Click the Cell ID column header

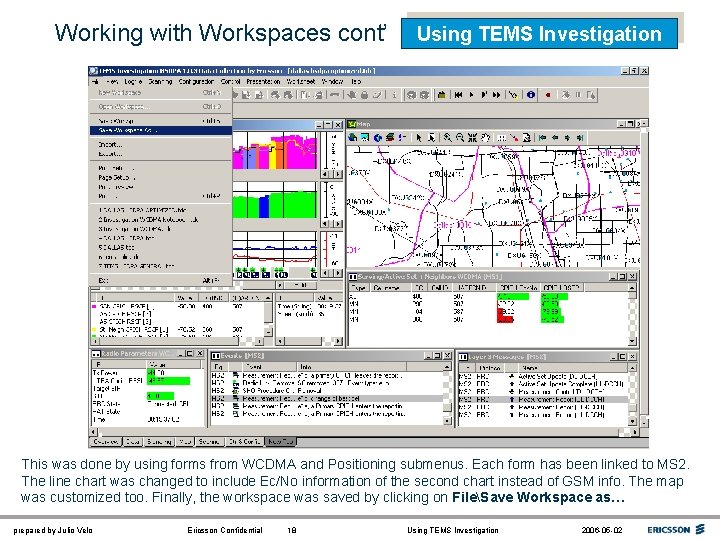tap(439, 287)
